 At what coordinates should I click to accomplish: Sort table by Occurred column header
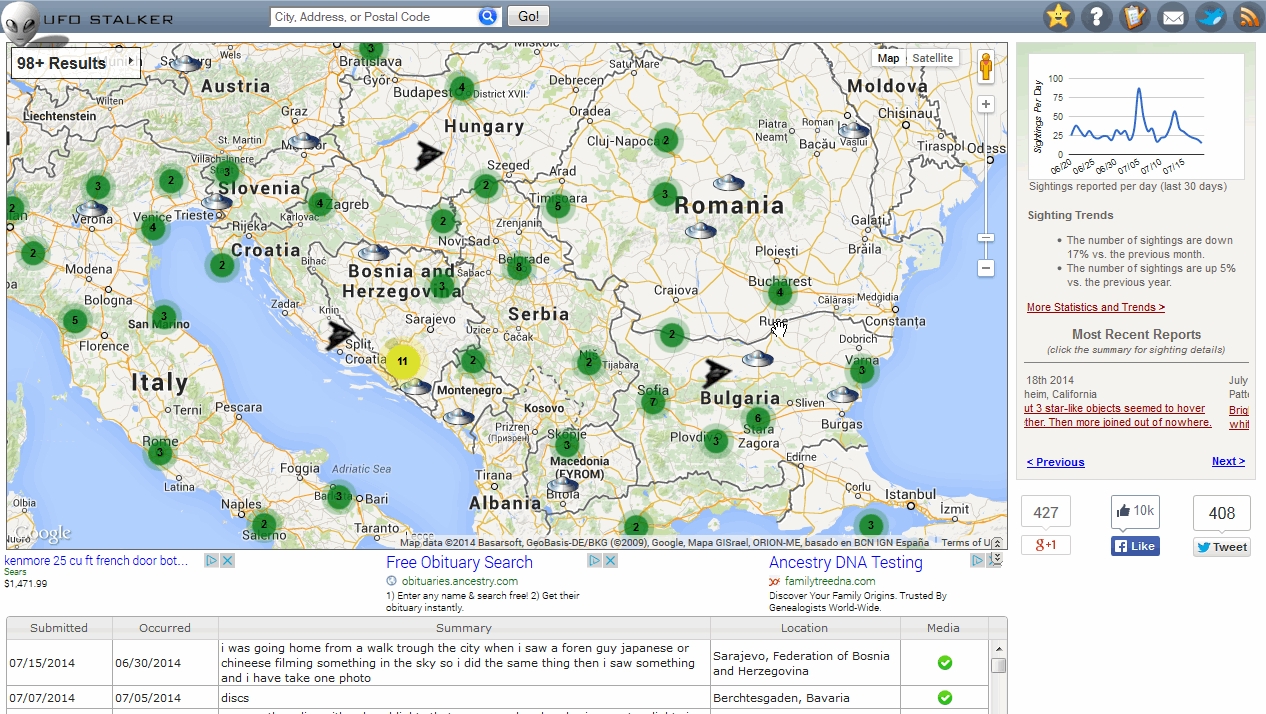pyautogui.click(x=165, y=628)
